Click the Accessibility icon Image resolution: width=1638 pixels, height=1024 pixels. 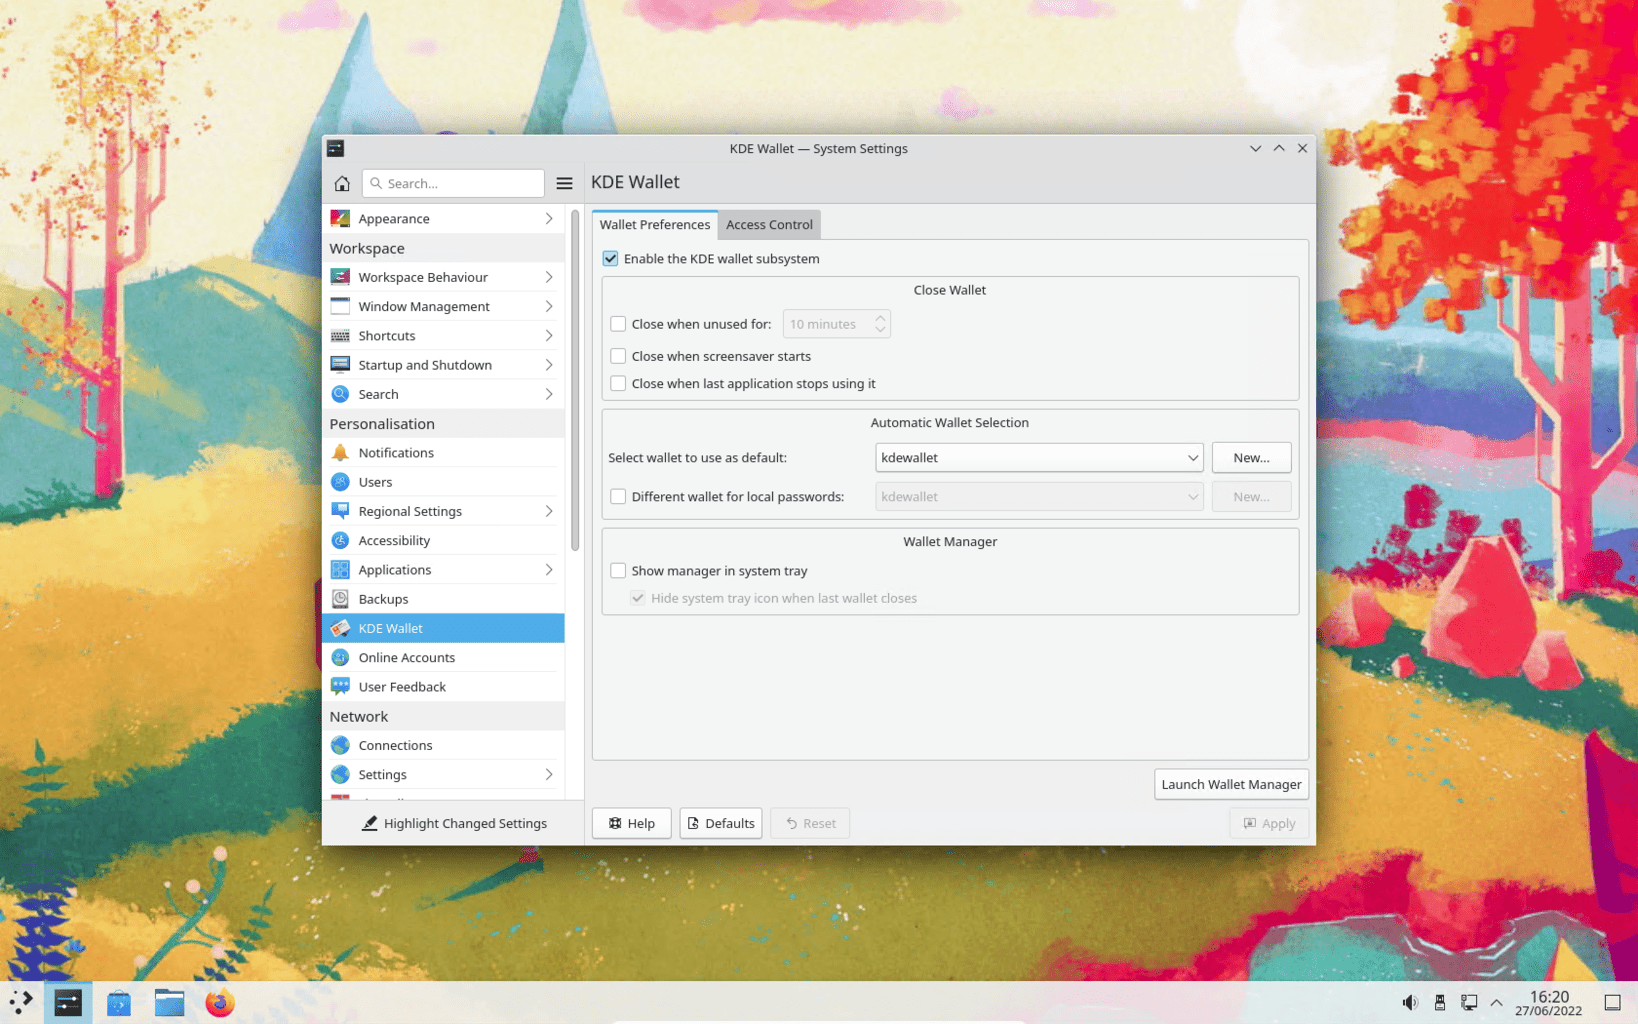coord(340,540)
